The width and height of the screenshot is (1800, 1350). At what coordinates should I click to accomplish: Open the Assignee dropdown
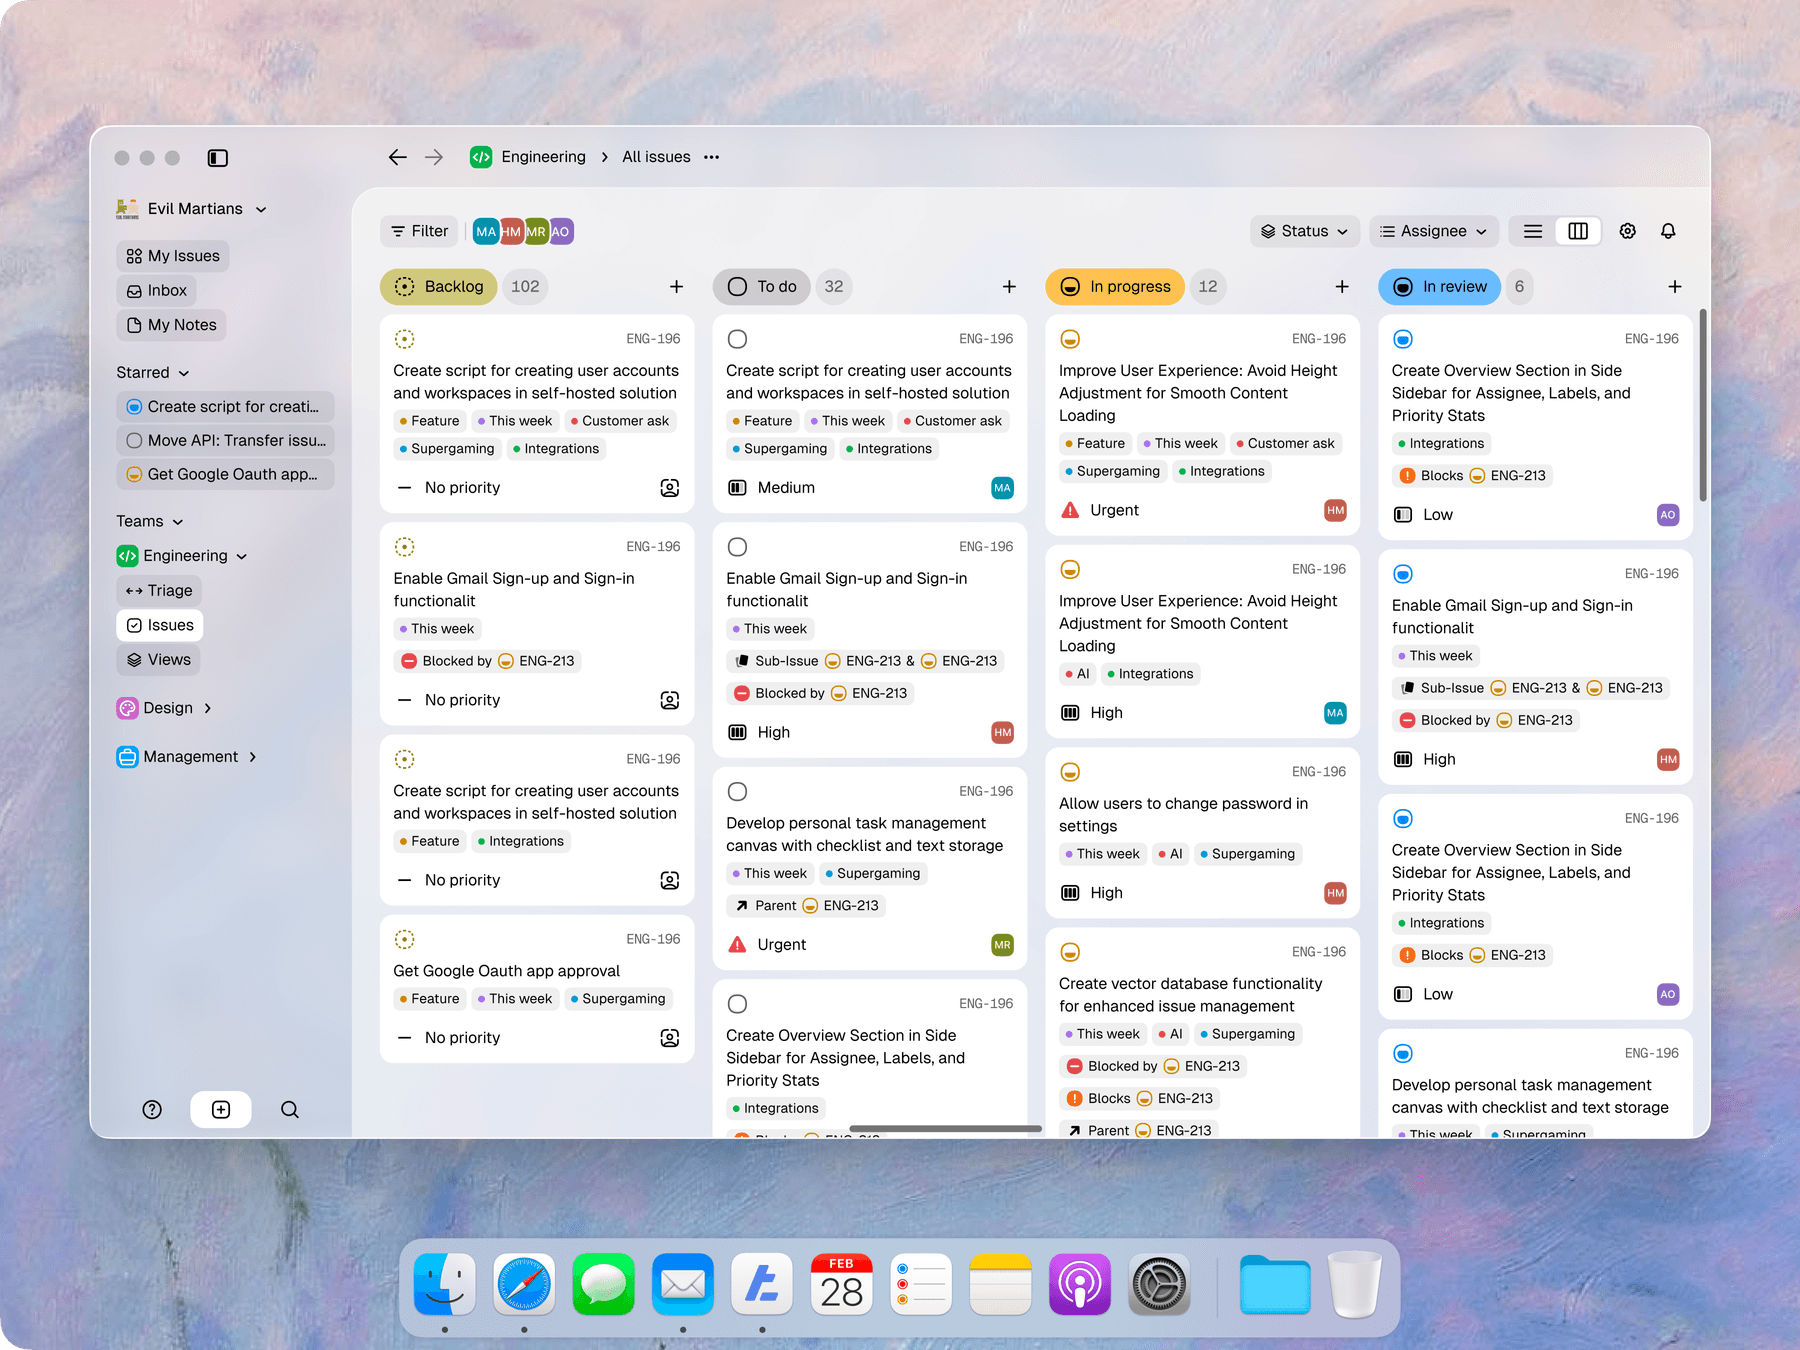(1433, 231)
